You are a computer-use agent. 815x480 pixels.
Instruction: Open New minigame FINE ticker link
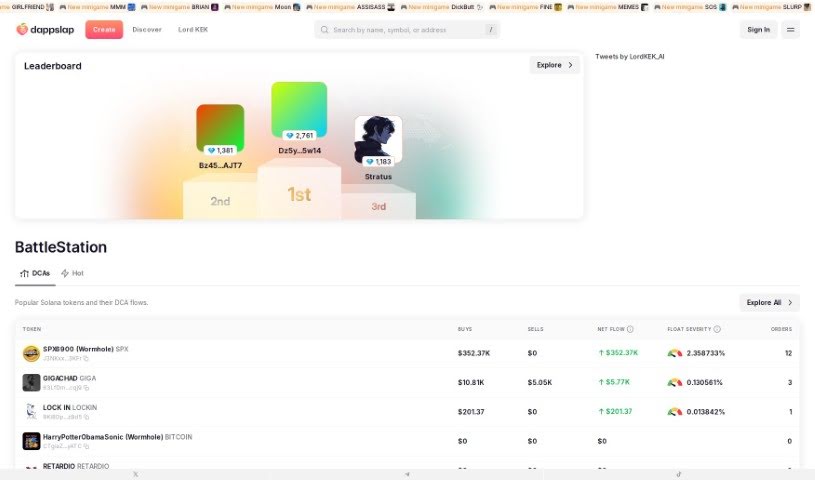point(525,7)
